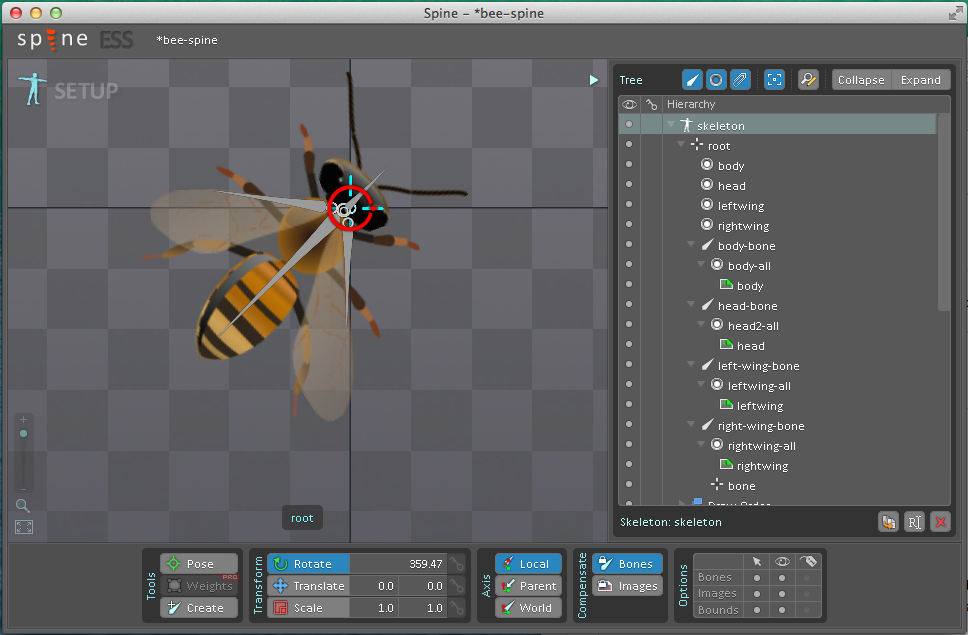Click the rename icon below the tree

click(x=914, y=521)
